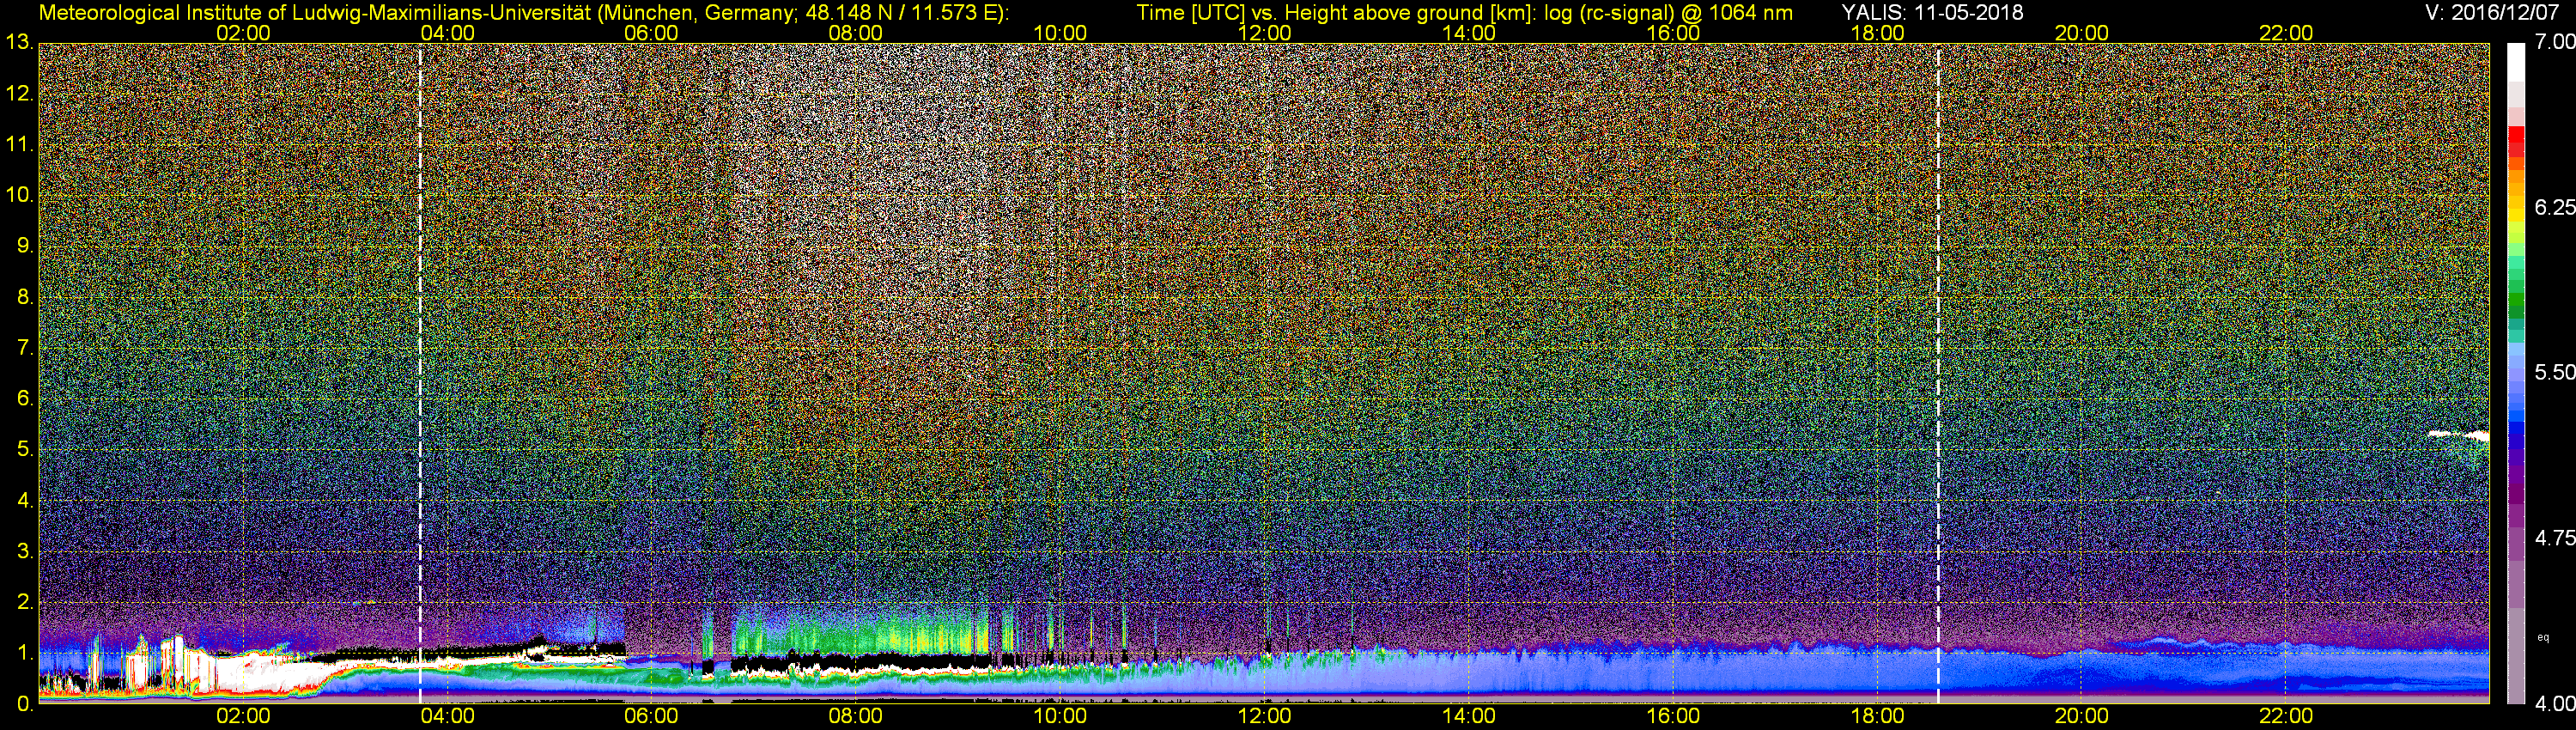Click the 16:00 label on the top time axis
The image size is (2576, 730).
(x=1673, y=33)
